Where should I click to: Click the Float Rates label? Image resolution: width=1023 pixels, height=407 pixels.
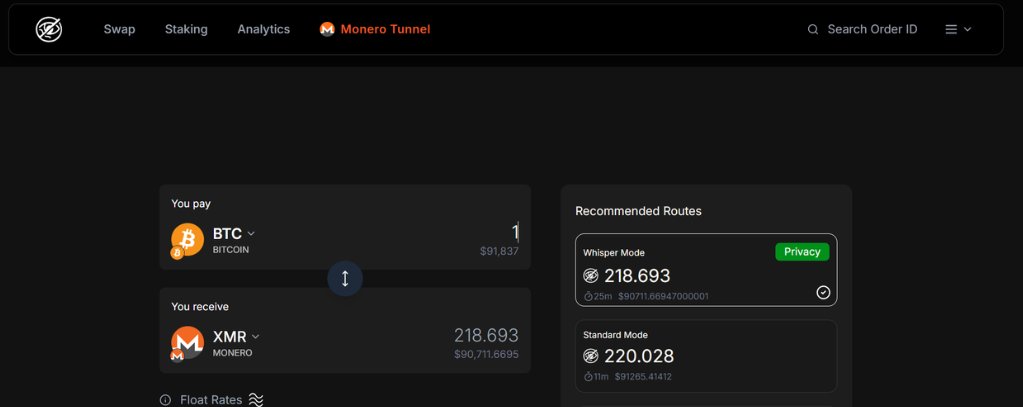[x=211, y=400]
